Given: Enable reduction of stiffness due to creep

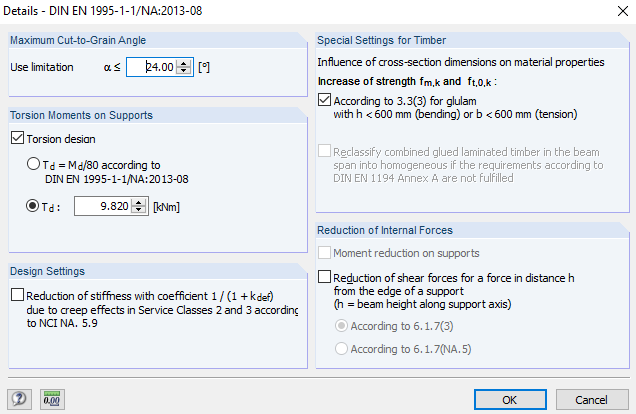Looking at the screenshot, I should pos(18,295).
